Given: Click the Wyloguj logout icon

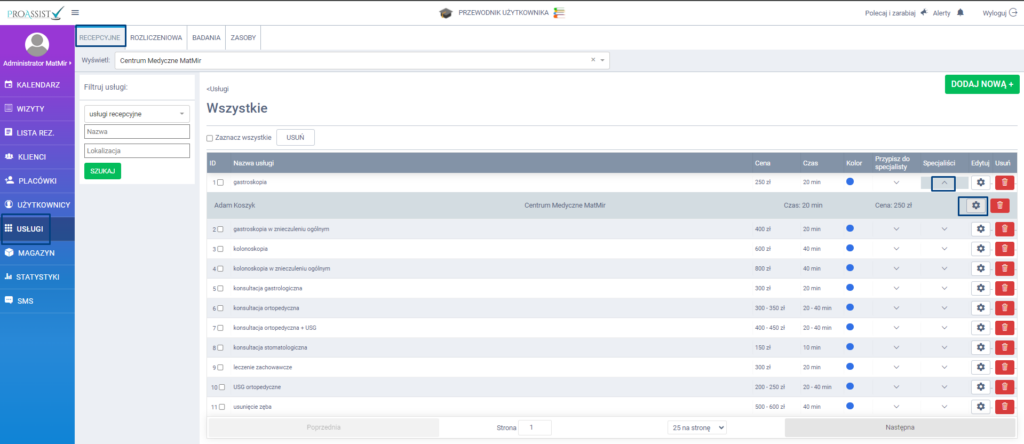Looking at the screenshot, I should click(x=1011, y=12).
